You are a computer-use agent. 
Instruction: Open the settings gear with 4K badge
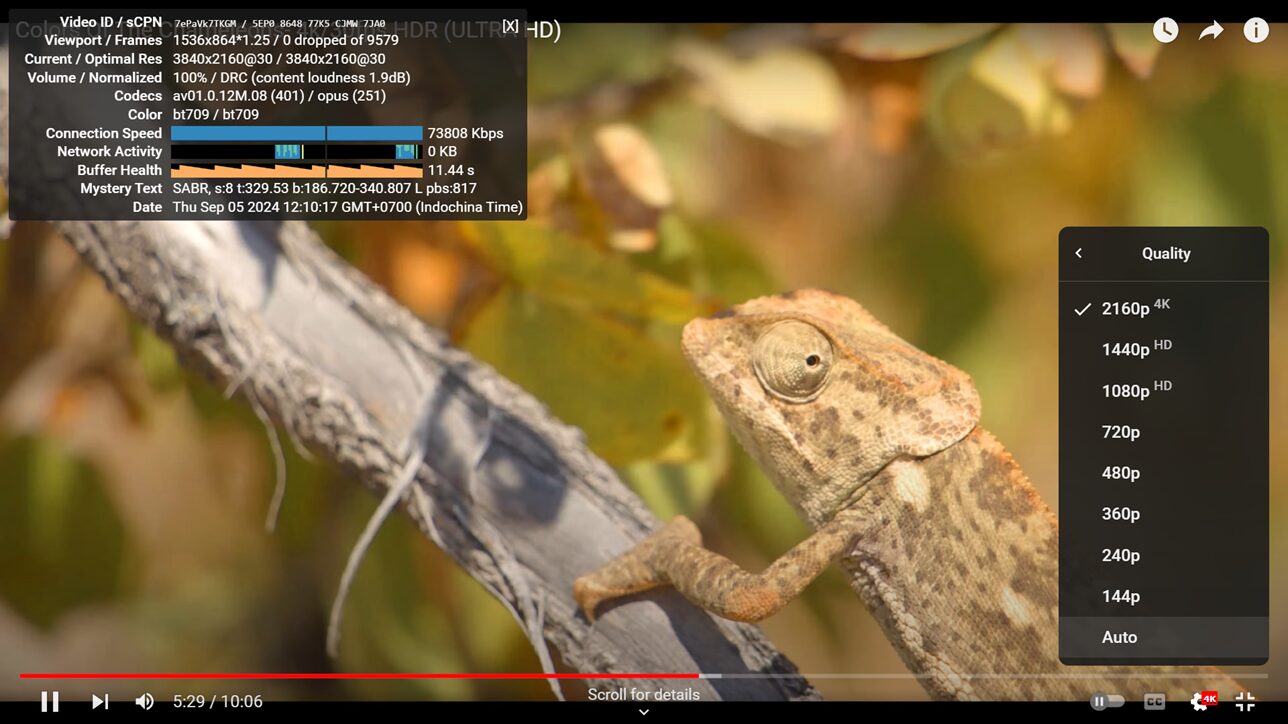pos(1202,701)
